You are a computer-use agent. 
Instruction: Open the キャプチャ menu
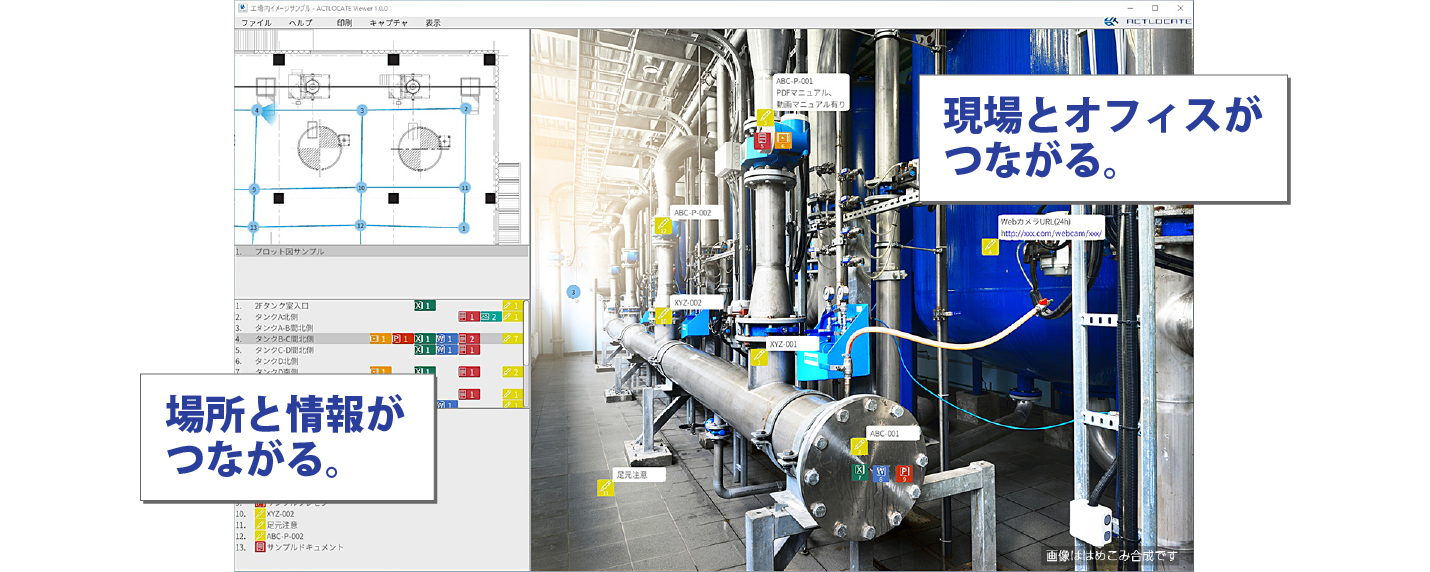click(x=388, y=22)
